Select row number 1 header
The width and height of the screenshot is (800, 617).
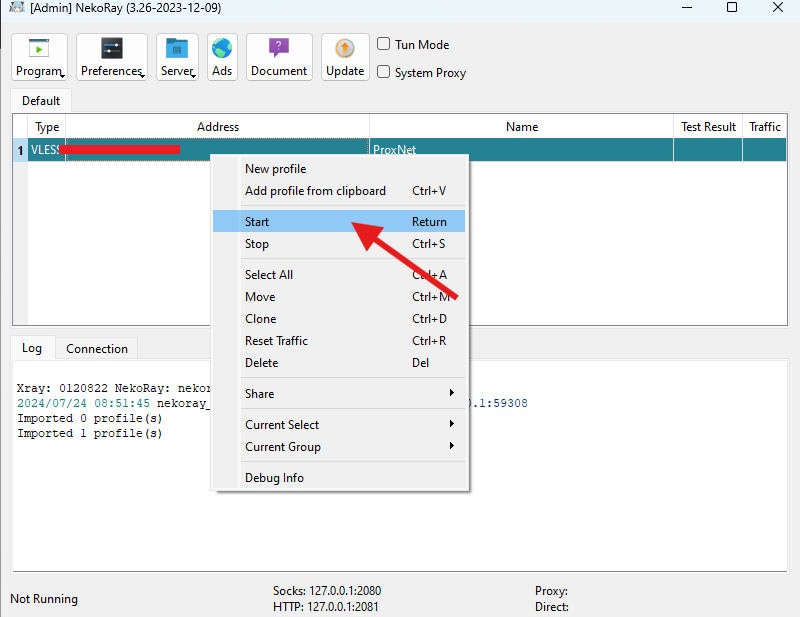tap(20, 150)
